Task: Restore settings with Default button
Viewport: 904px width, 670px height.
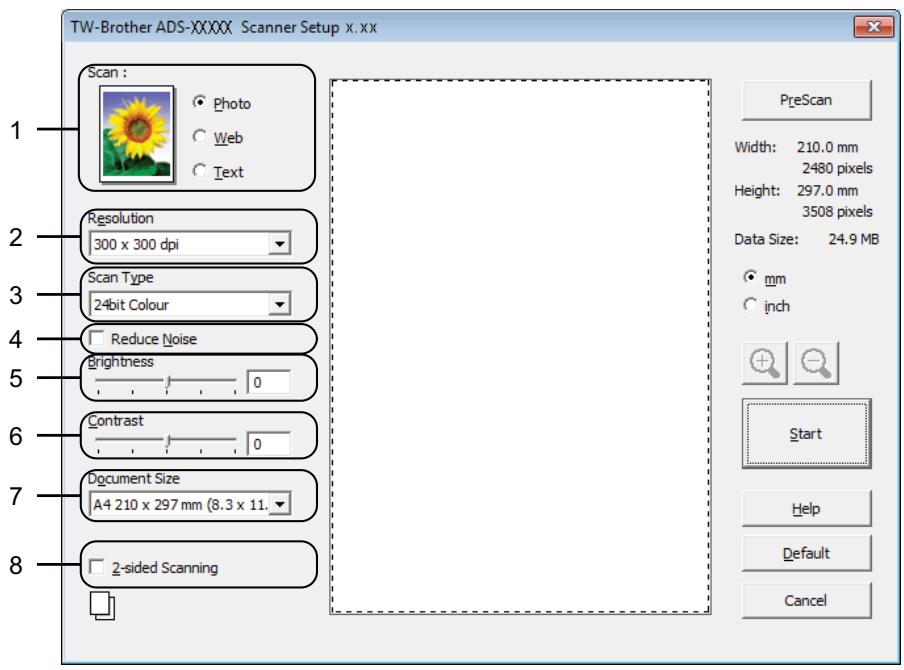Action: (806, 553)
